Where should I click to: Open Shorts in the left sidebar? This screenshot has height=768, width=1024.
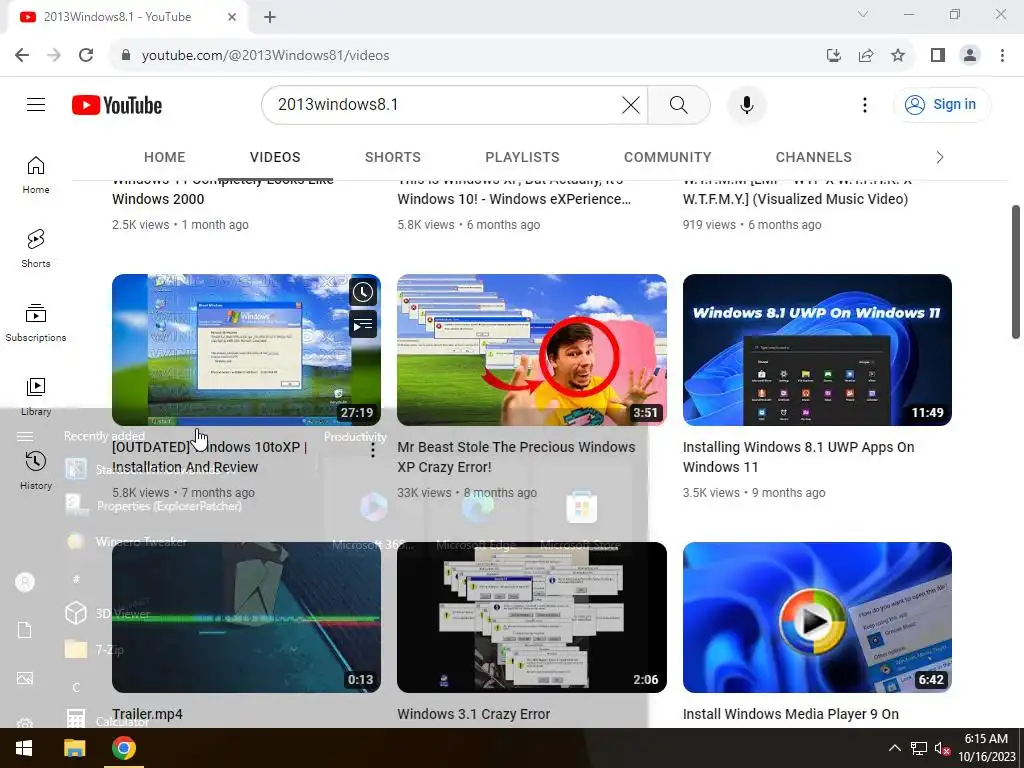pos(36,249)
